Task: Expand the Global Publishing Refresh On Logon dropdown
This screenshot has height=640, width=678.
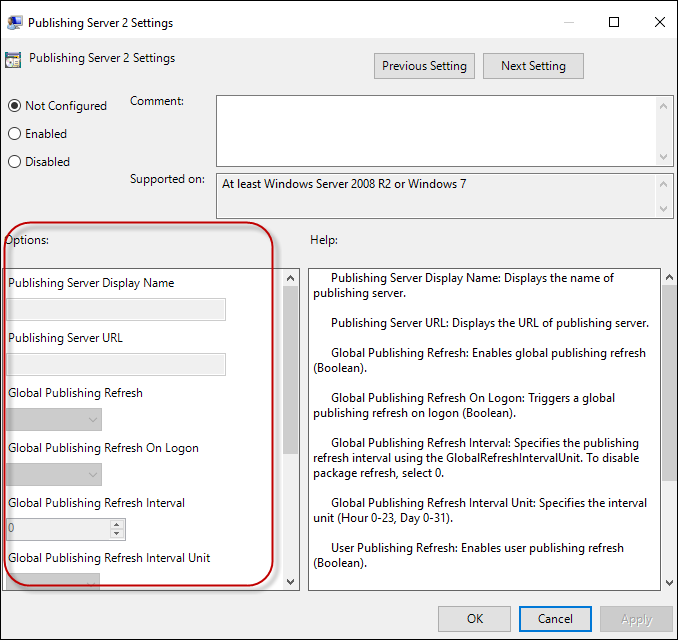Action: click(x=55, y=474)
